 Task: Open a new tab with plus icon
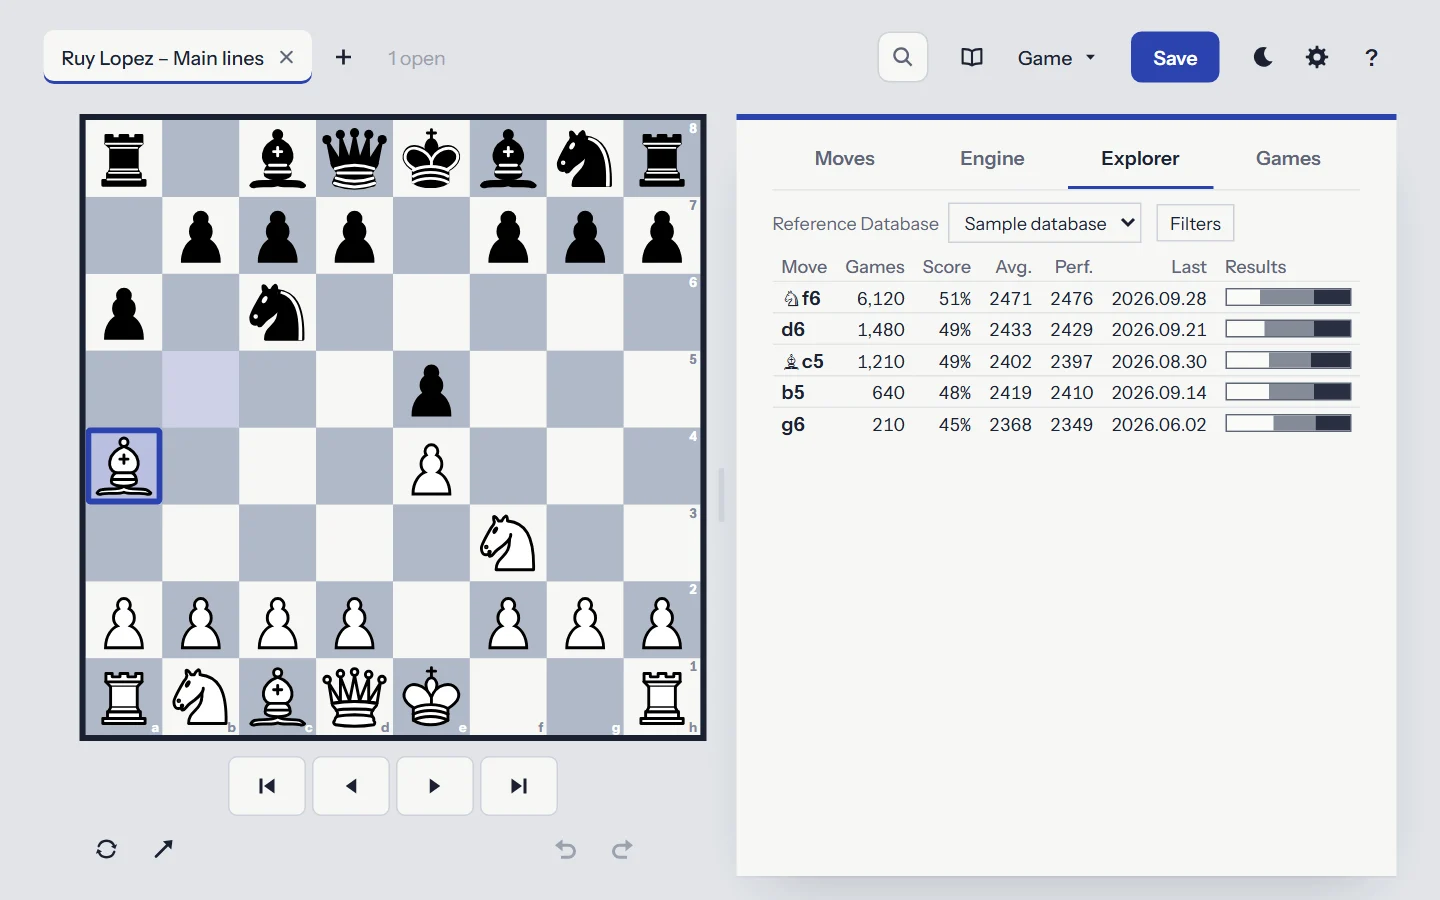[x=343, y=57]
